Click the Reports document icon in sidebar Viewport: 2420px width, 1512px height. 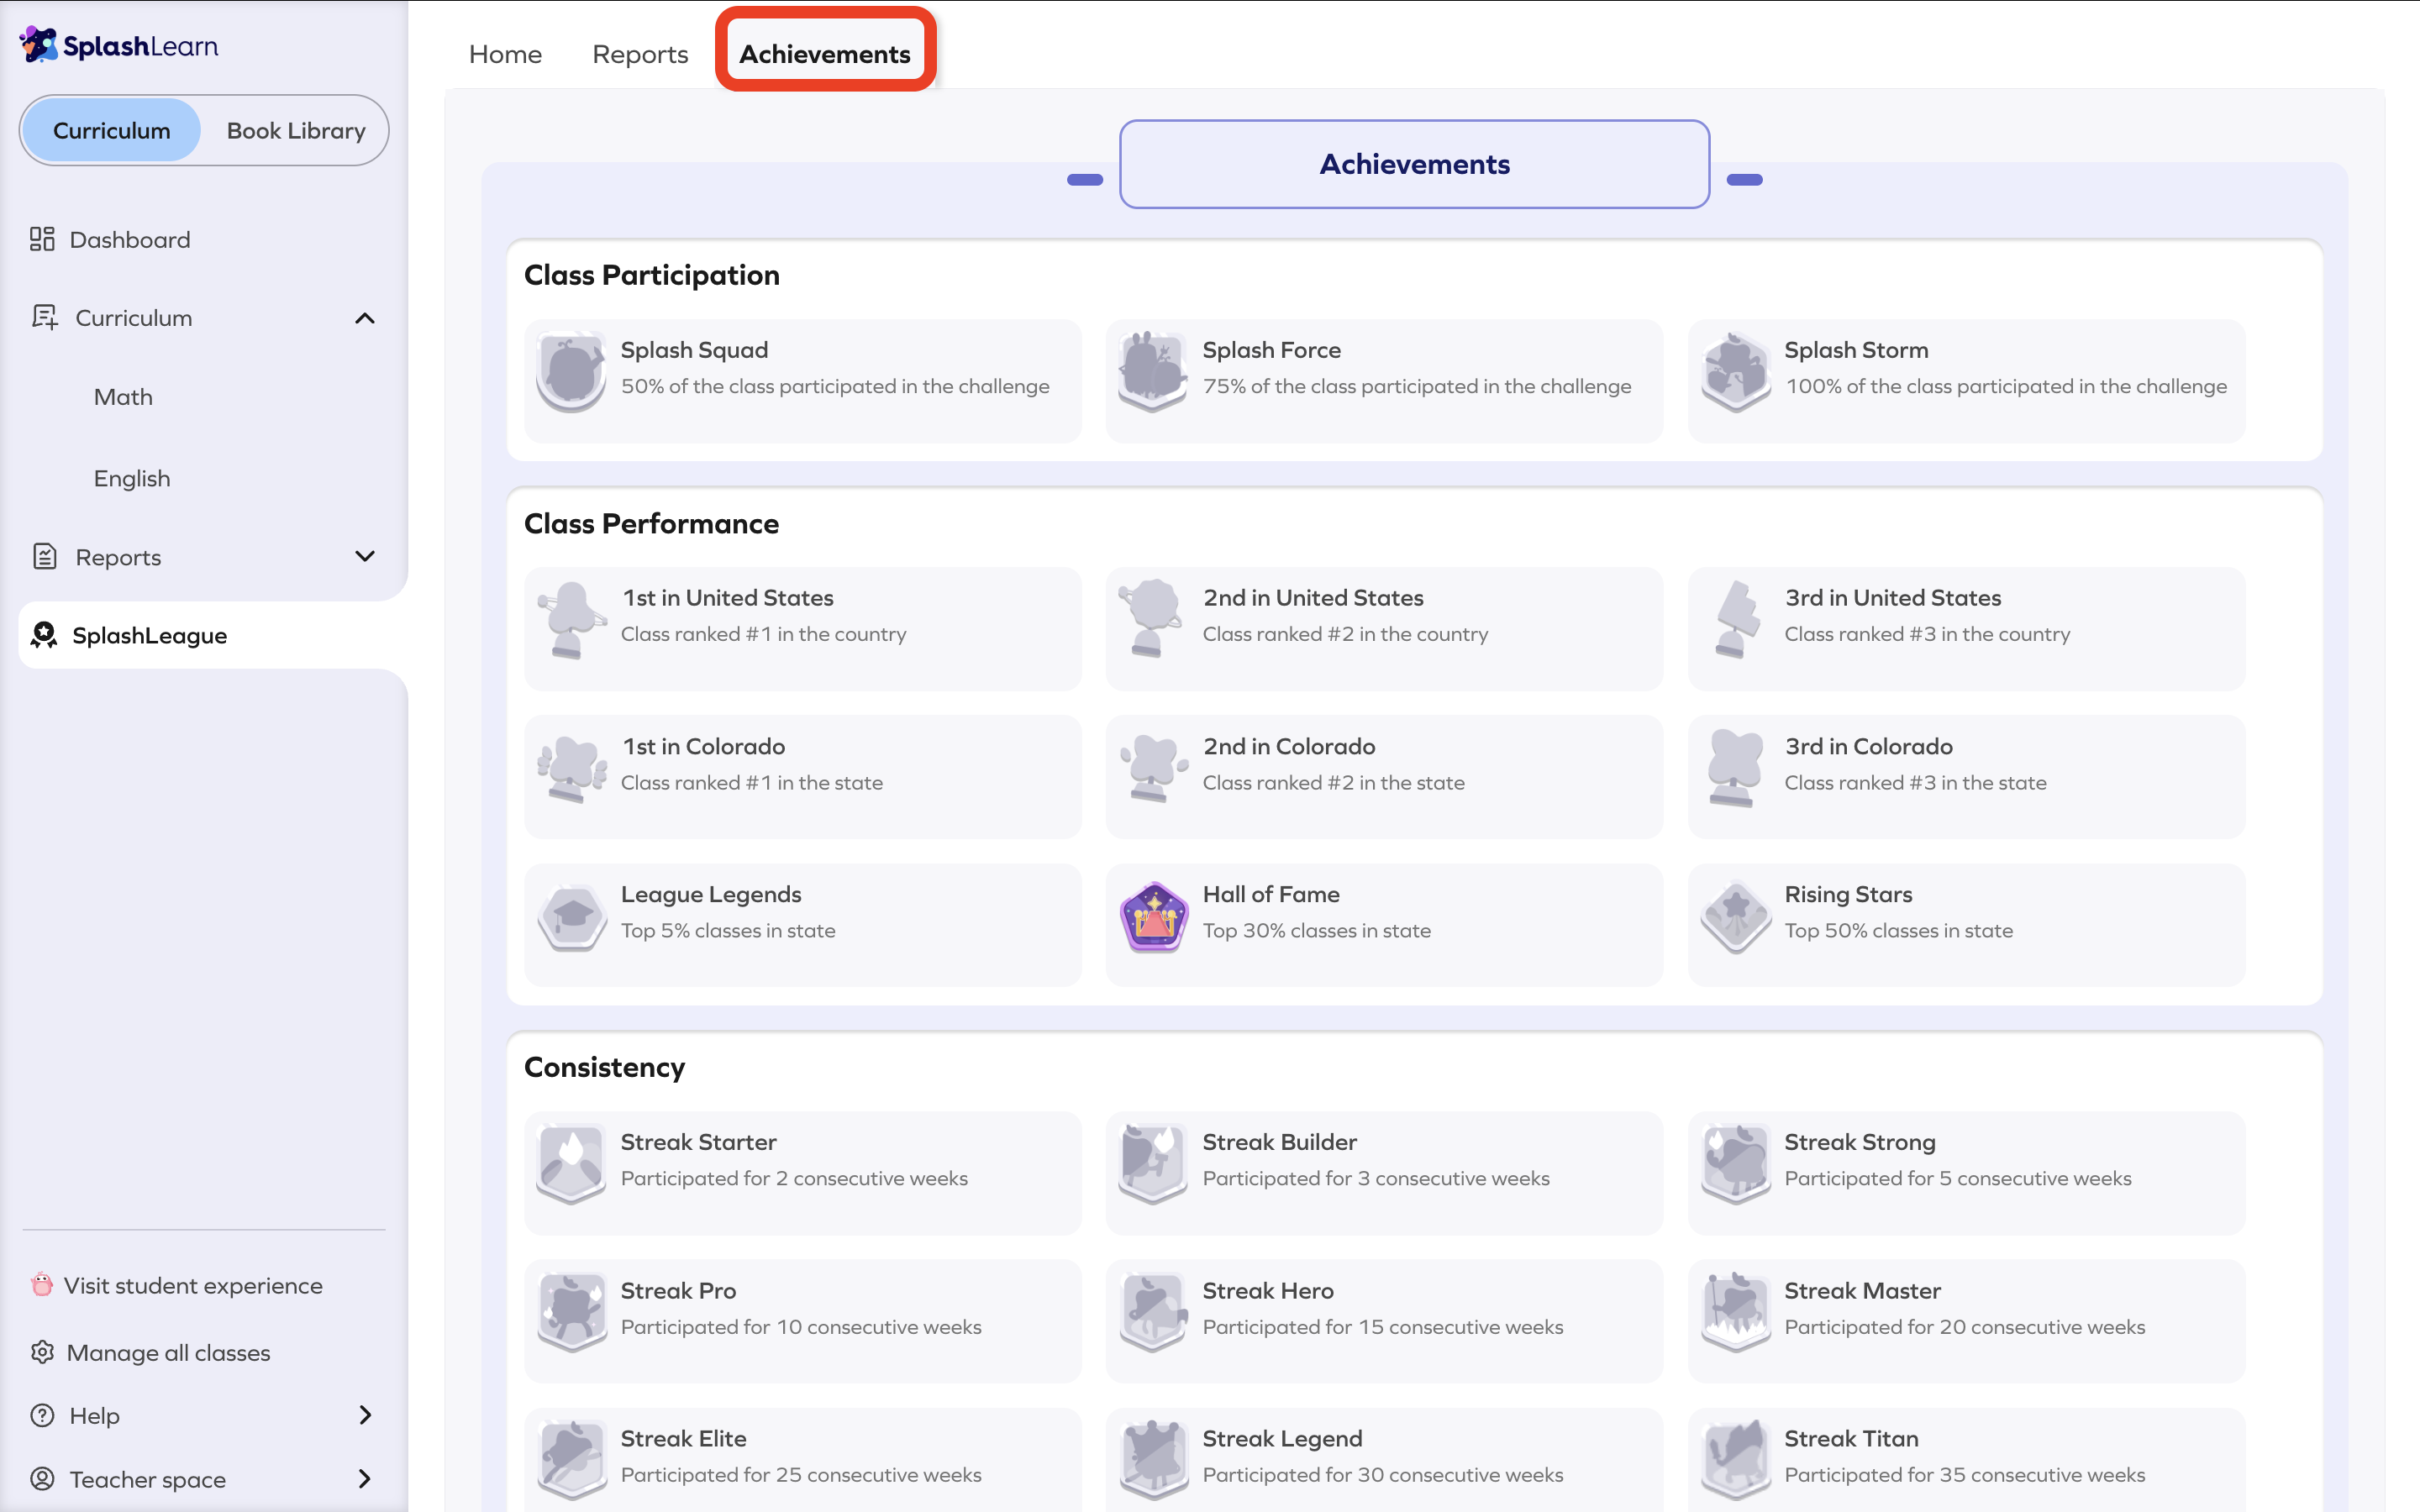tap(44, 556)
